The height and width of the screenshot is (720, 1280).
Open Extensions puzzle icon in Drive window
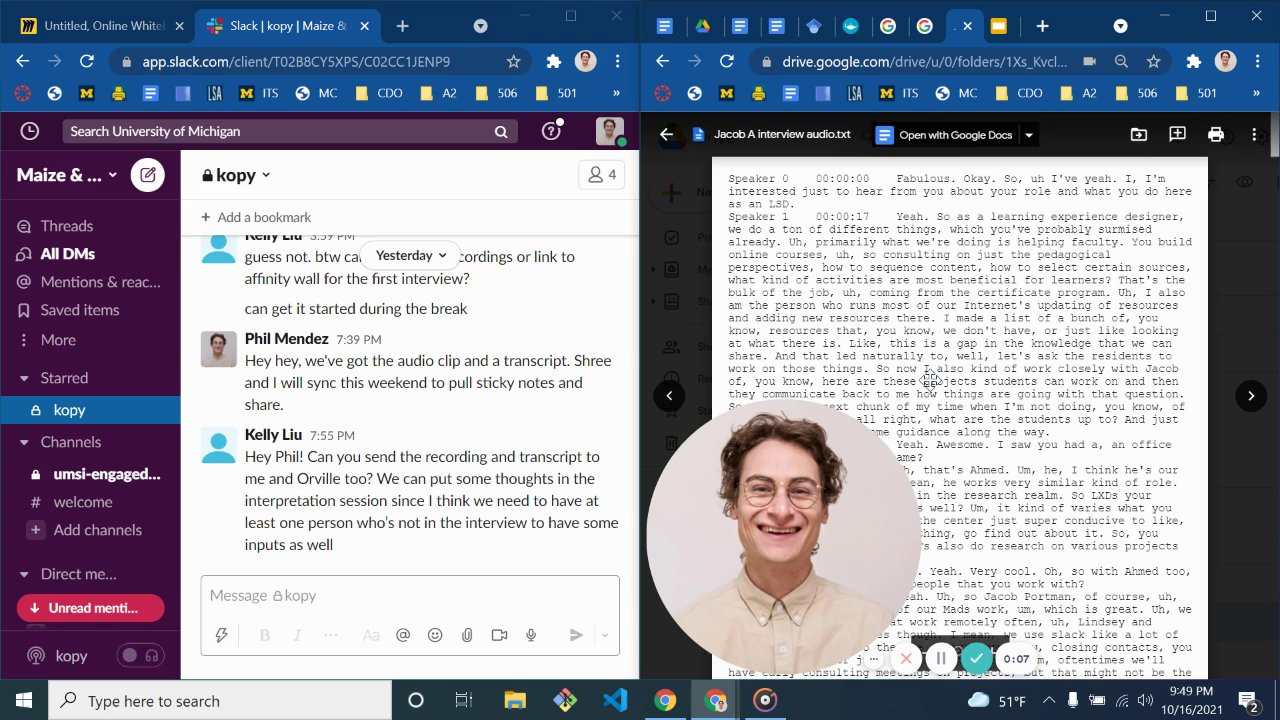click(x=1193, y=62)
